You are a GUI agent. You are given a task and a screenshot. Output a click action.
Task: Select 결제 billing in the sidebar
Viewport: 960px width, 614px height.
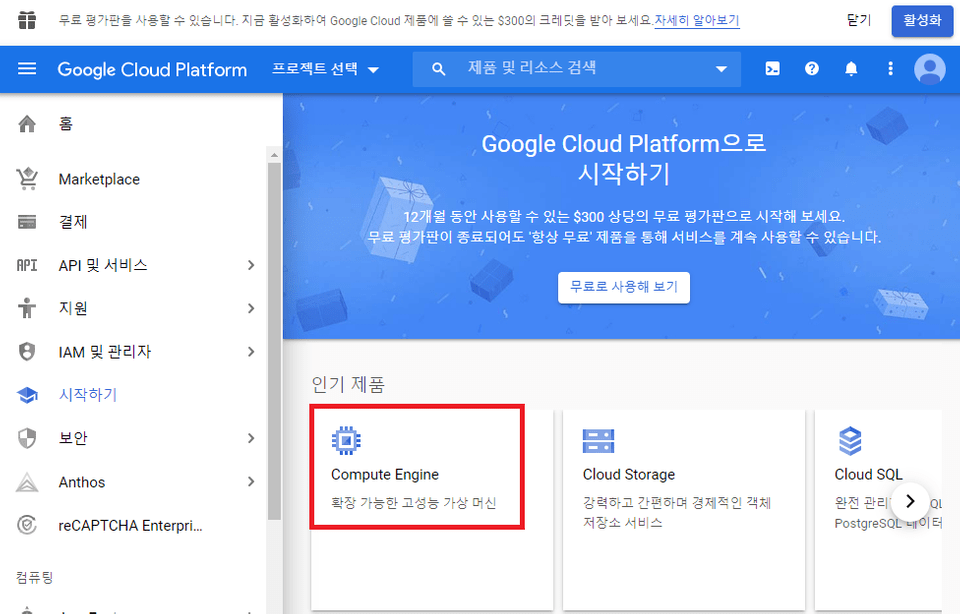(73, 222)
